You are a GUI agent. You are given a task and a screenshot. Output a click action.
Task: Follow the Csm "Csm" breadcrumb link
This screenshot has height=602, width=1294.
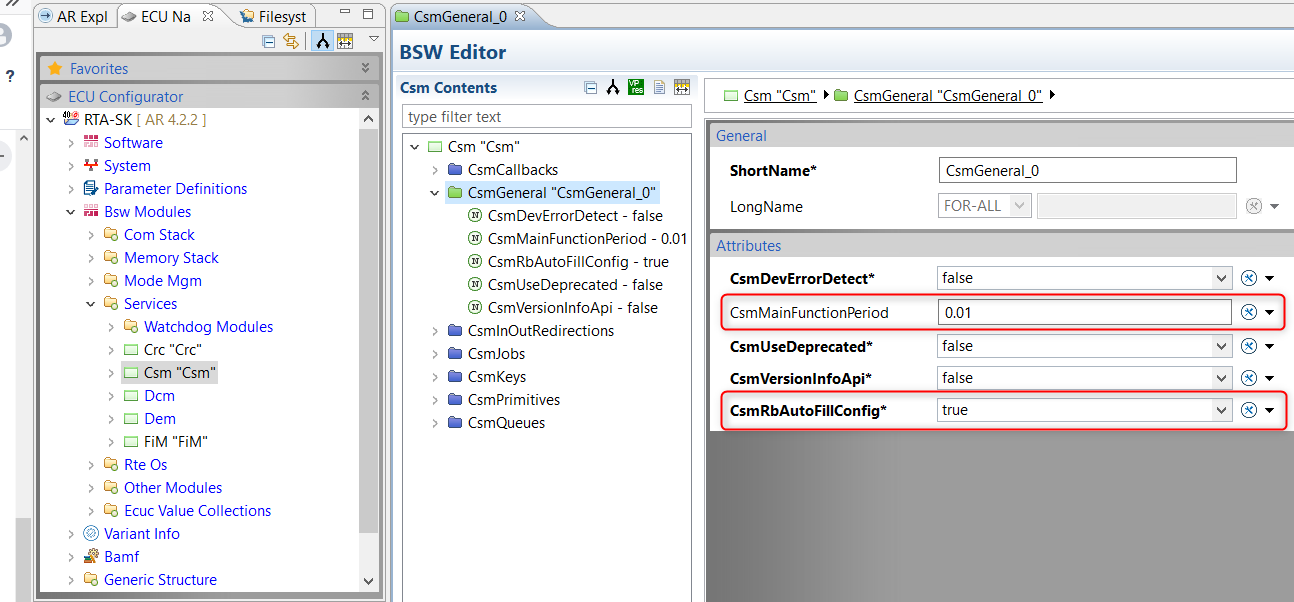780,96
